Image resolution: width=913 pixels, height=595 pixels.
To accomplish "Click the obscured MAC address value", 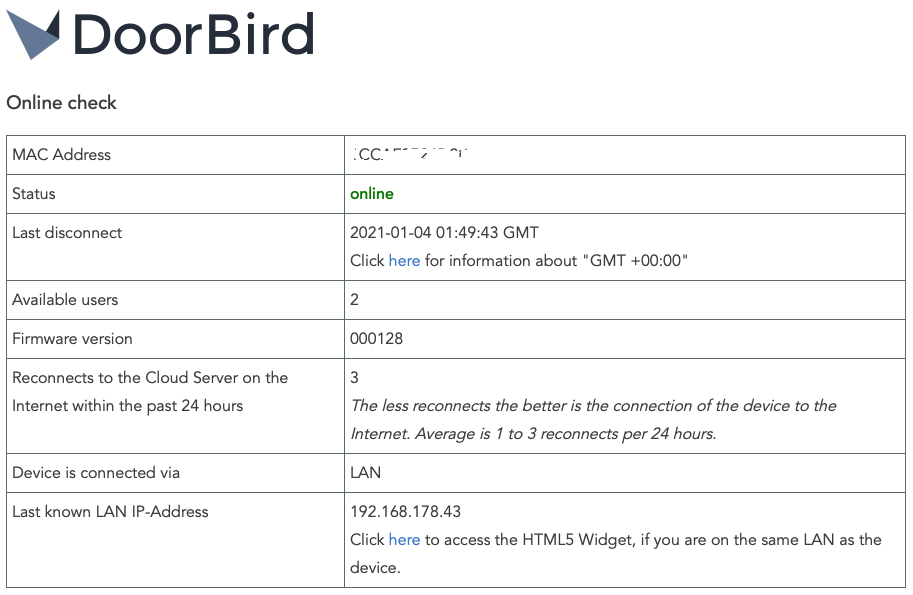I will pyautogui.click(x=410, y=154).
